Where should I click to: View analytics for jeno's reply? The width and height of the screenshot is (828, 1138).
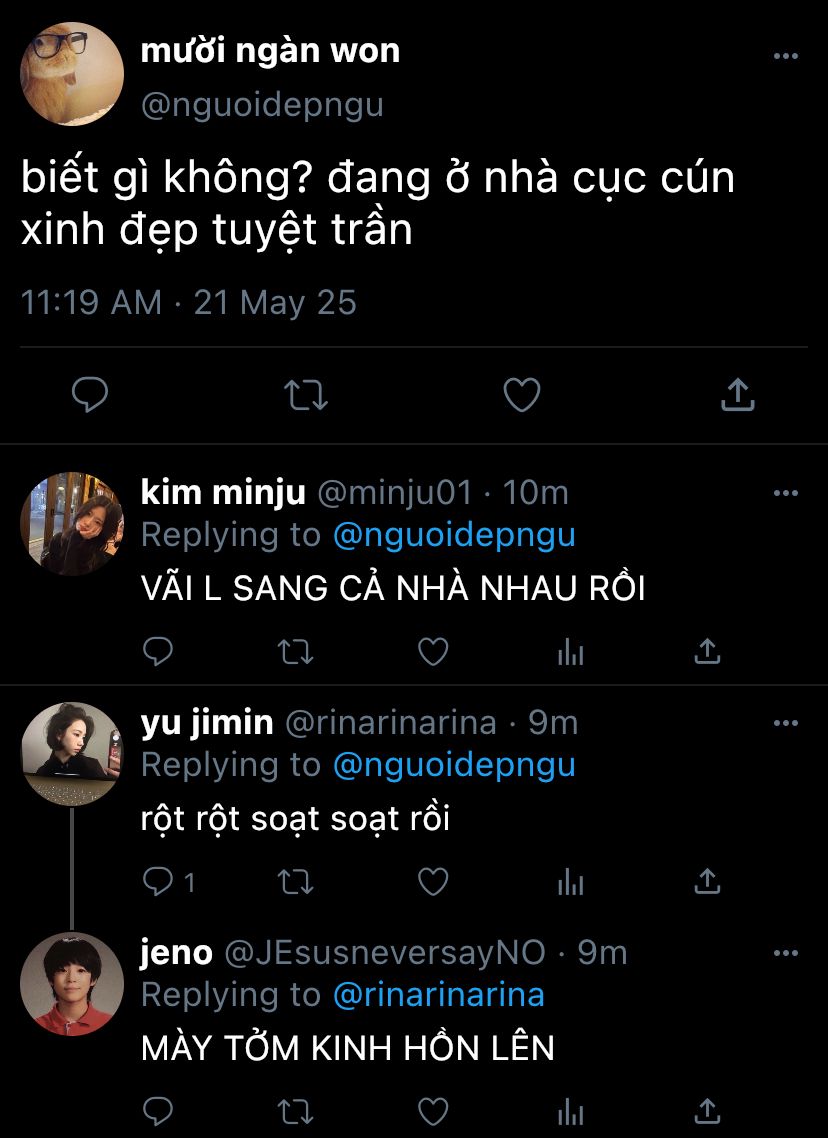coord(570,1111)
